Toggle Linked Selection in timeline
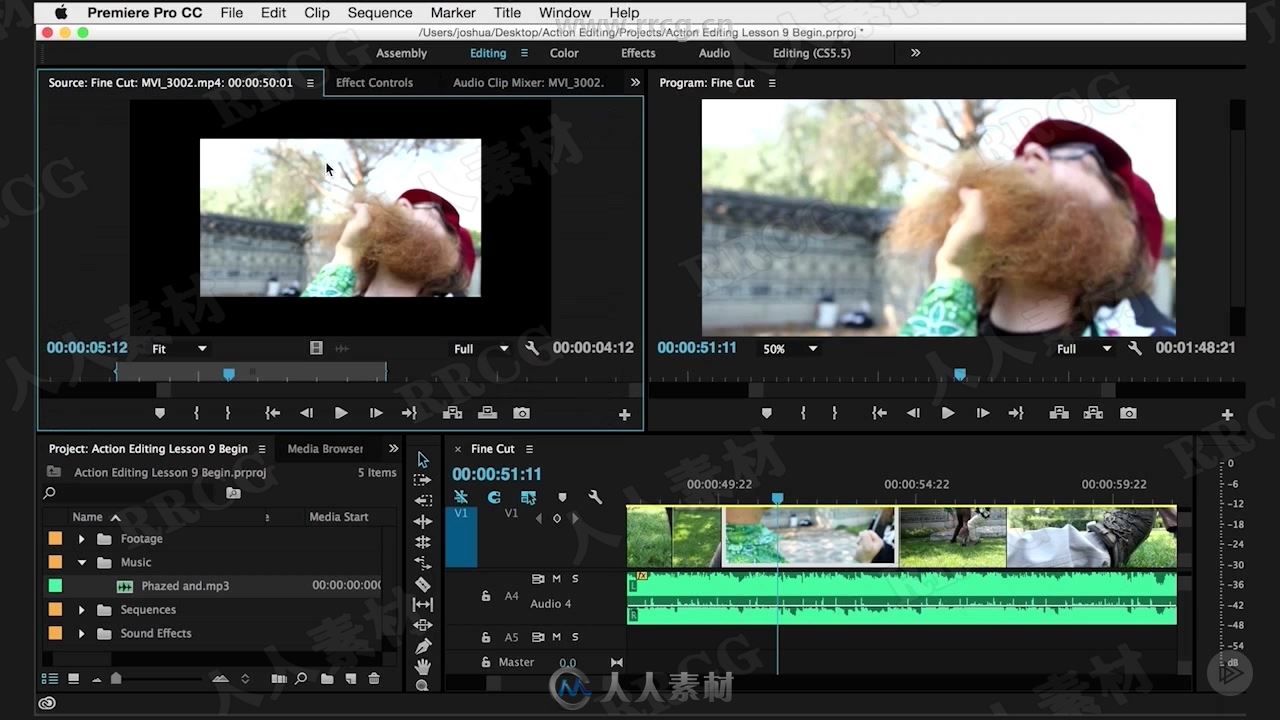 [x=528, y=497]
